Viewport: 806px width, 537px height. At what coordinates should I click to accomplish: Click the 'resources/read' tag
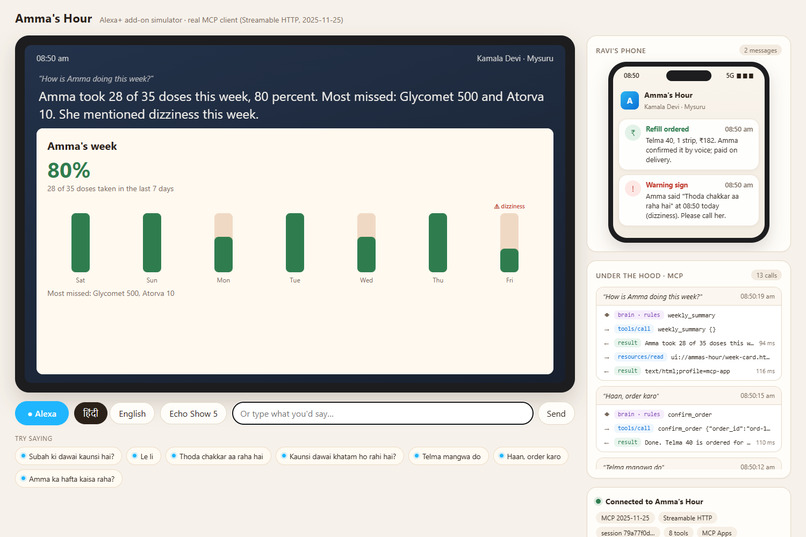tap(640, 357)
